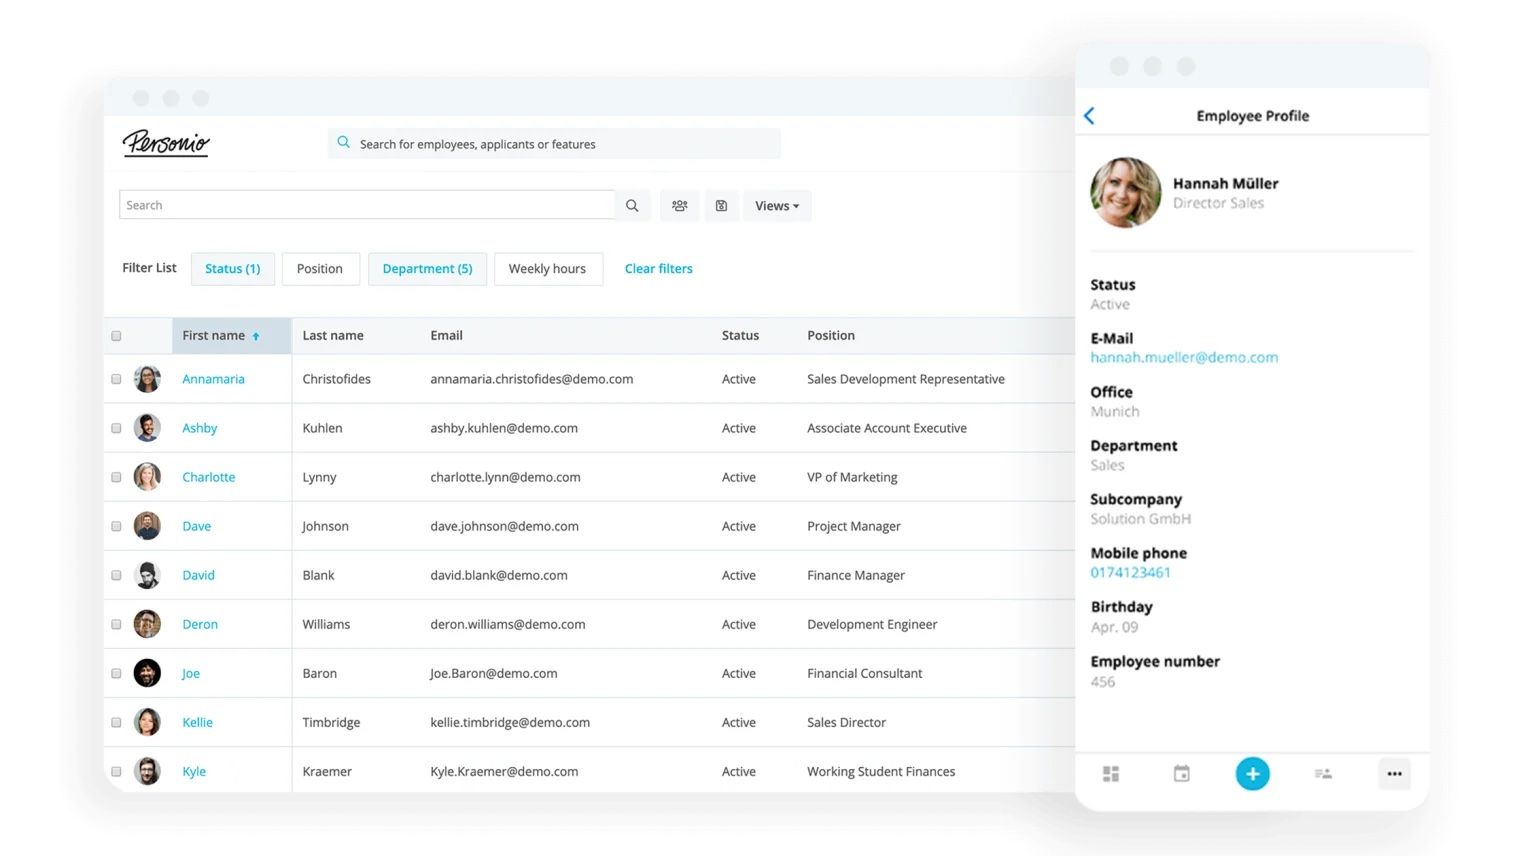The width and height of the screenshot is (1536, 856).
Task: Open the Weekly hours filter
Action: [x=547, y=268]
